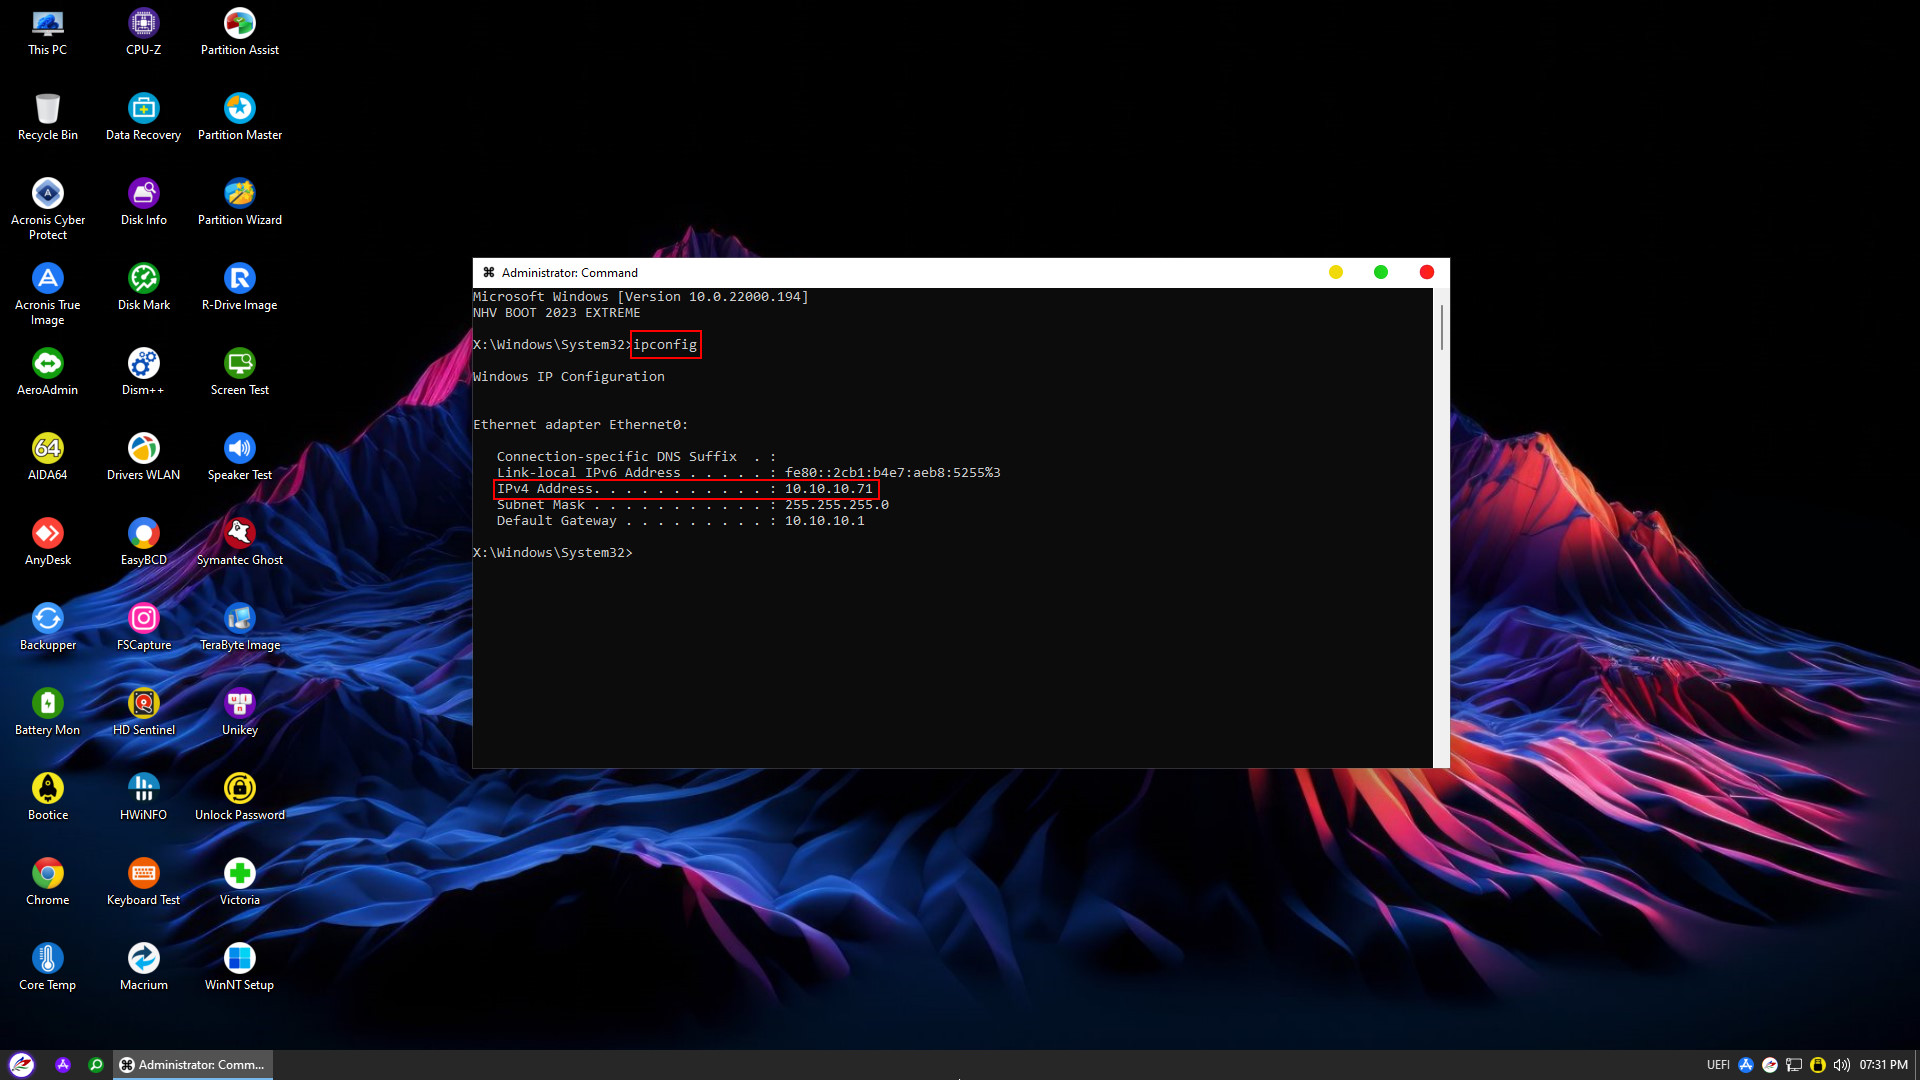This screenshot has height=1080, width=1920.
Task: Open the Unlock Password tool icon
Action: [x=239, y=789]
